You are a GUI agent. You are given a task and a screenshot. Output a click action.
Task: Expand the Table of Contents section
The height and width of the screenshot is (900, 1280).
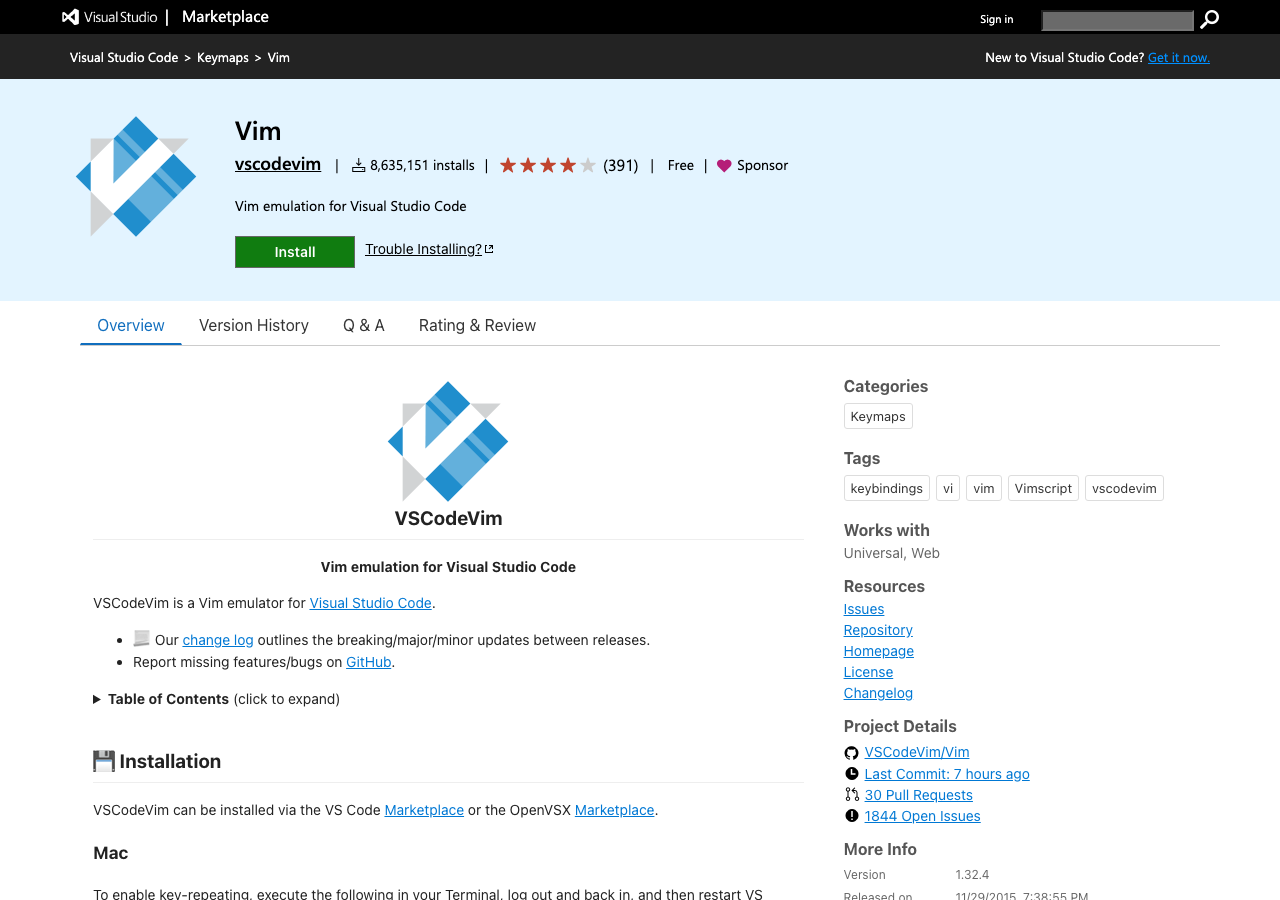168,699
